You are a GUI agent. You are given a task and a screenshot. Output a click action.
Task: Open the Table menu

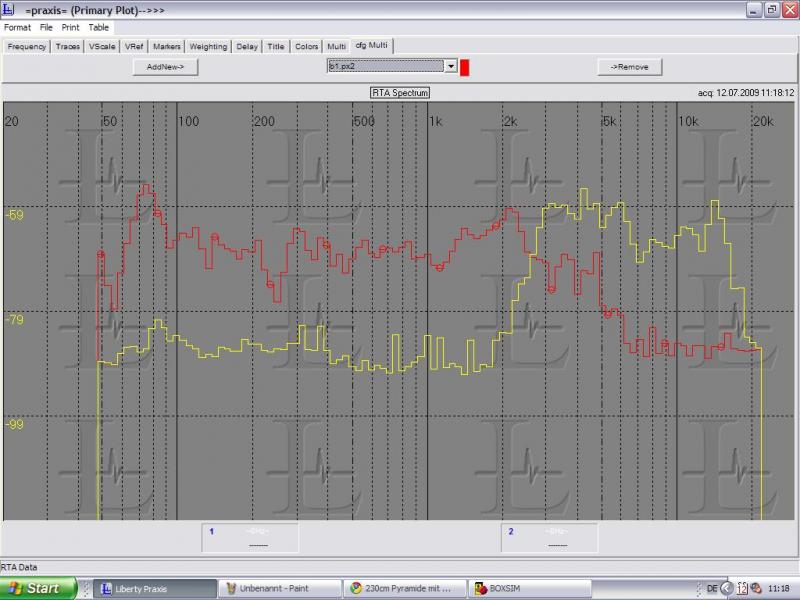[x=98, y=27]
